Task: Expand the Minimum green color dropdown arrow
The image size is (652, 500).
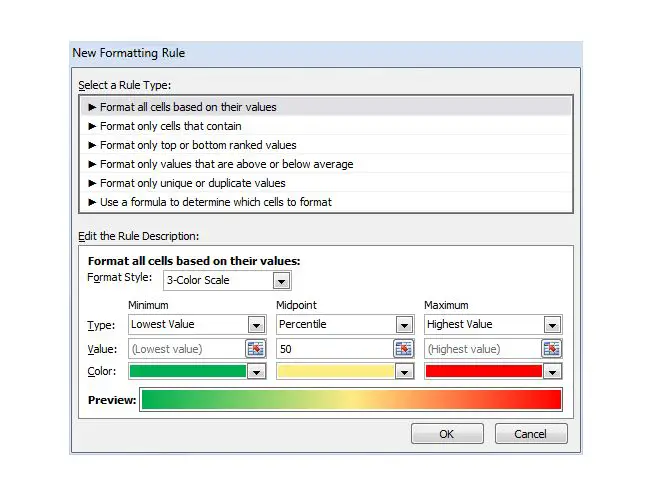Action: click(x=256, y=371)
